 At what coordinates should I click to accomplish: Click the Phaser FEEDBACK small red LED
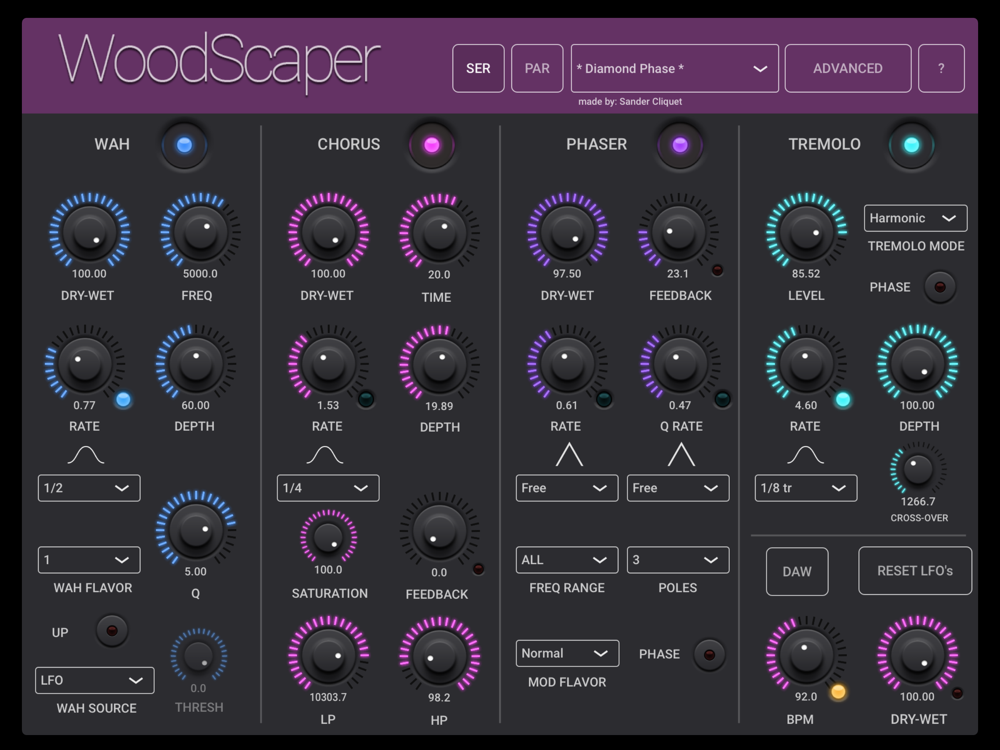[x=717, y=270]
